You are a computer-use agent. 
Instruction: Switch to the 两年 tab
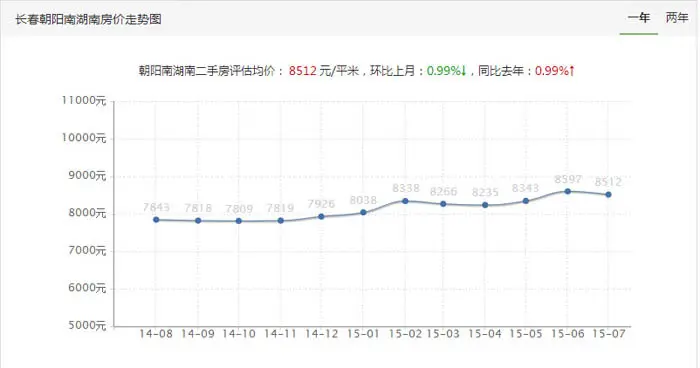tap(677, 18)
